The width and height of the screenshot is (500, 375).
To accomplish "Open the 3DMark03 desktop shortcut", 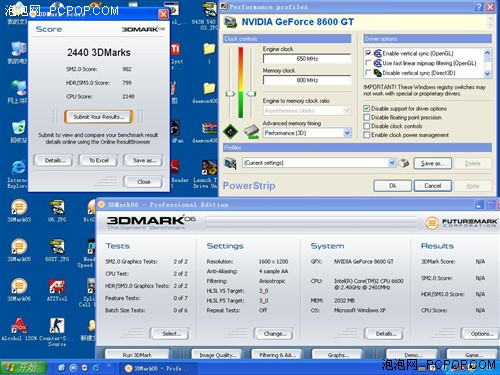I will [x=19, y=210].
